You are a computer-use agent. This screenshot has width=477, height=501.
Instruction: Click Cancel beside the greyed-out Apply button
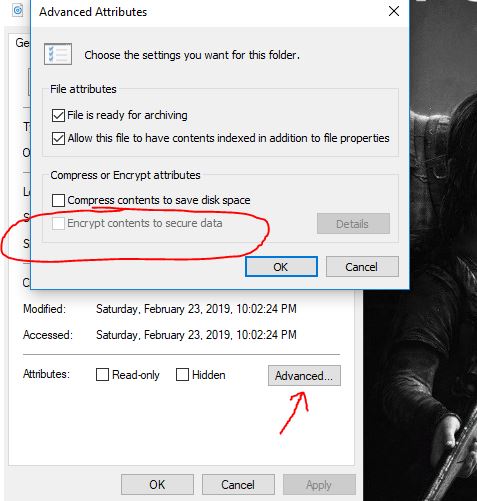click(238, 484)
